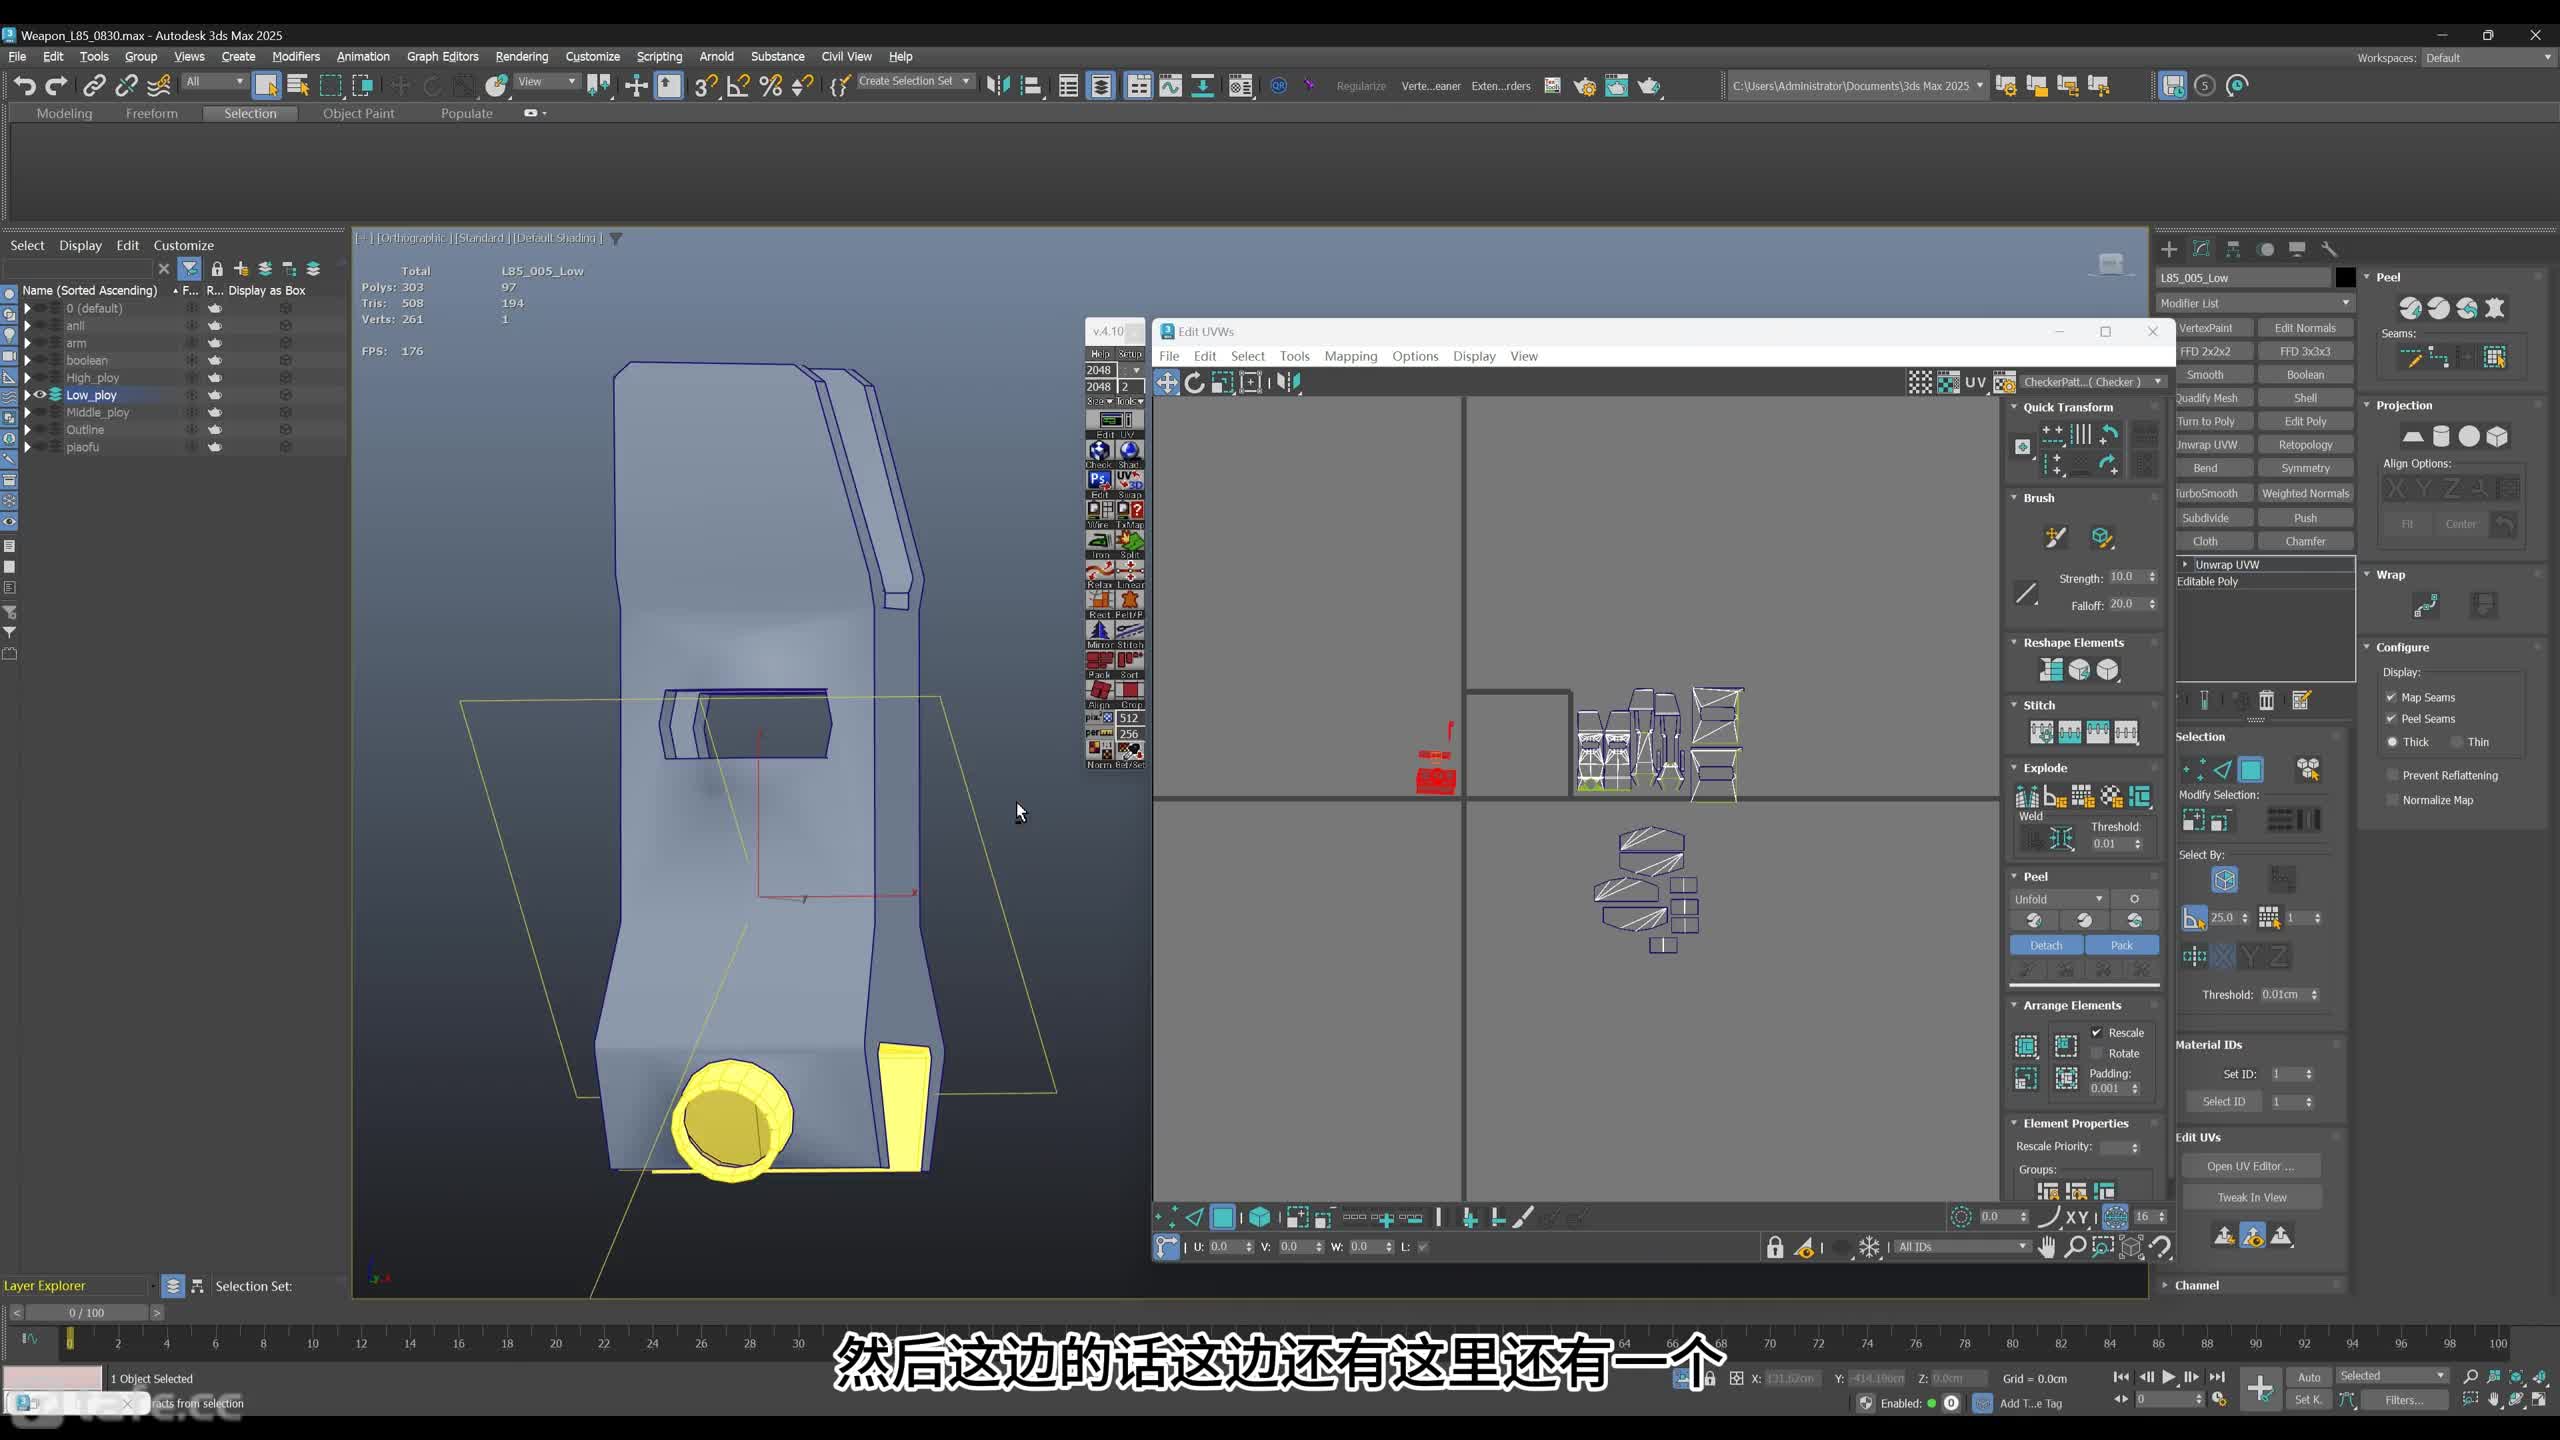Click the Link objects icon in main toolbar
The height and width of the screenshot is (1440, 2560).
point(94,86)
